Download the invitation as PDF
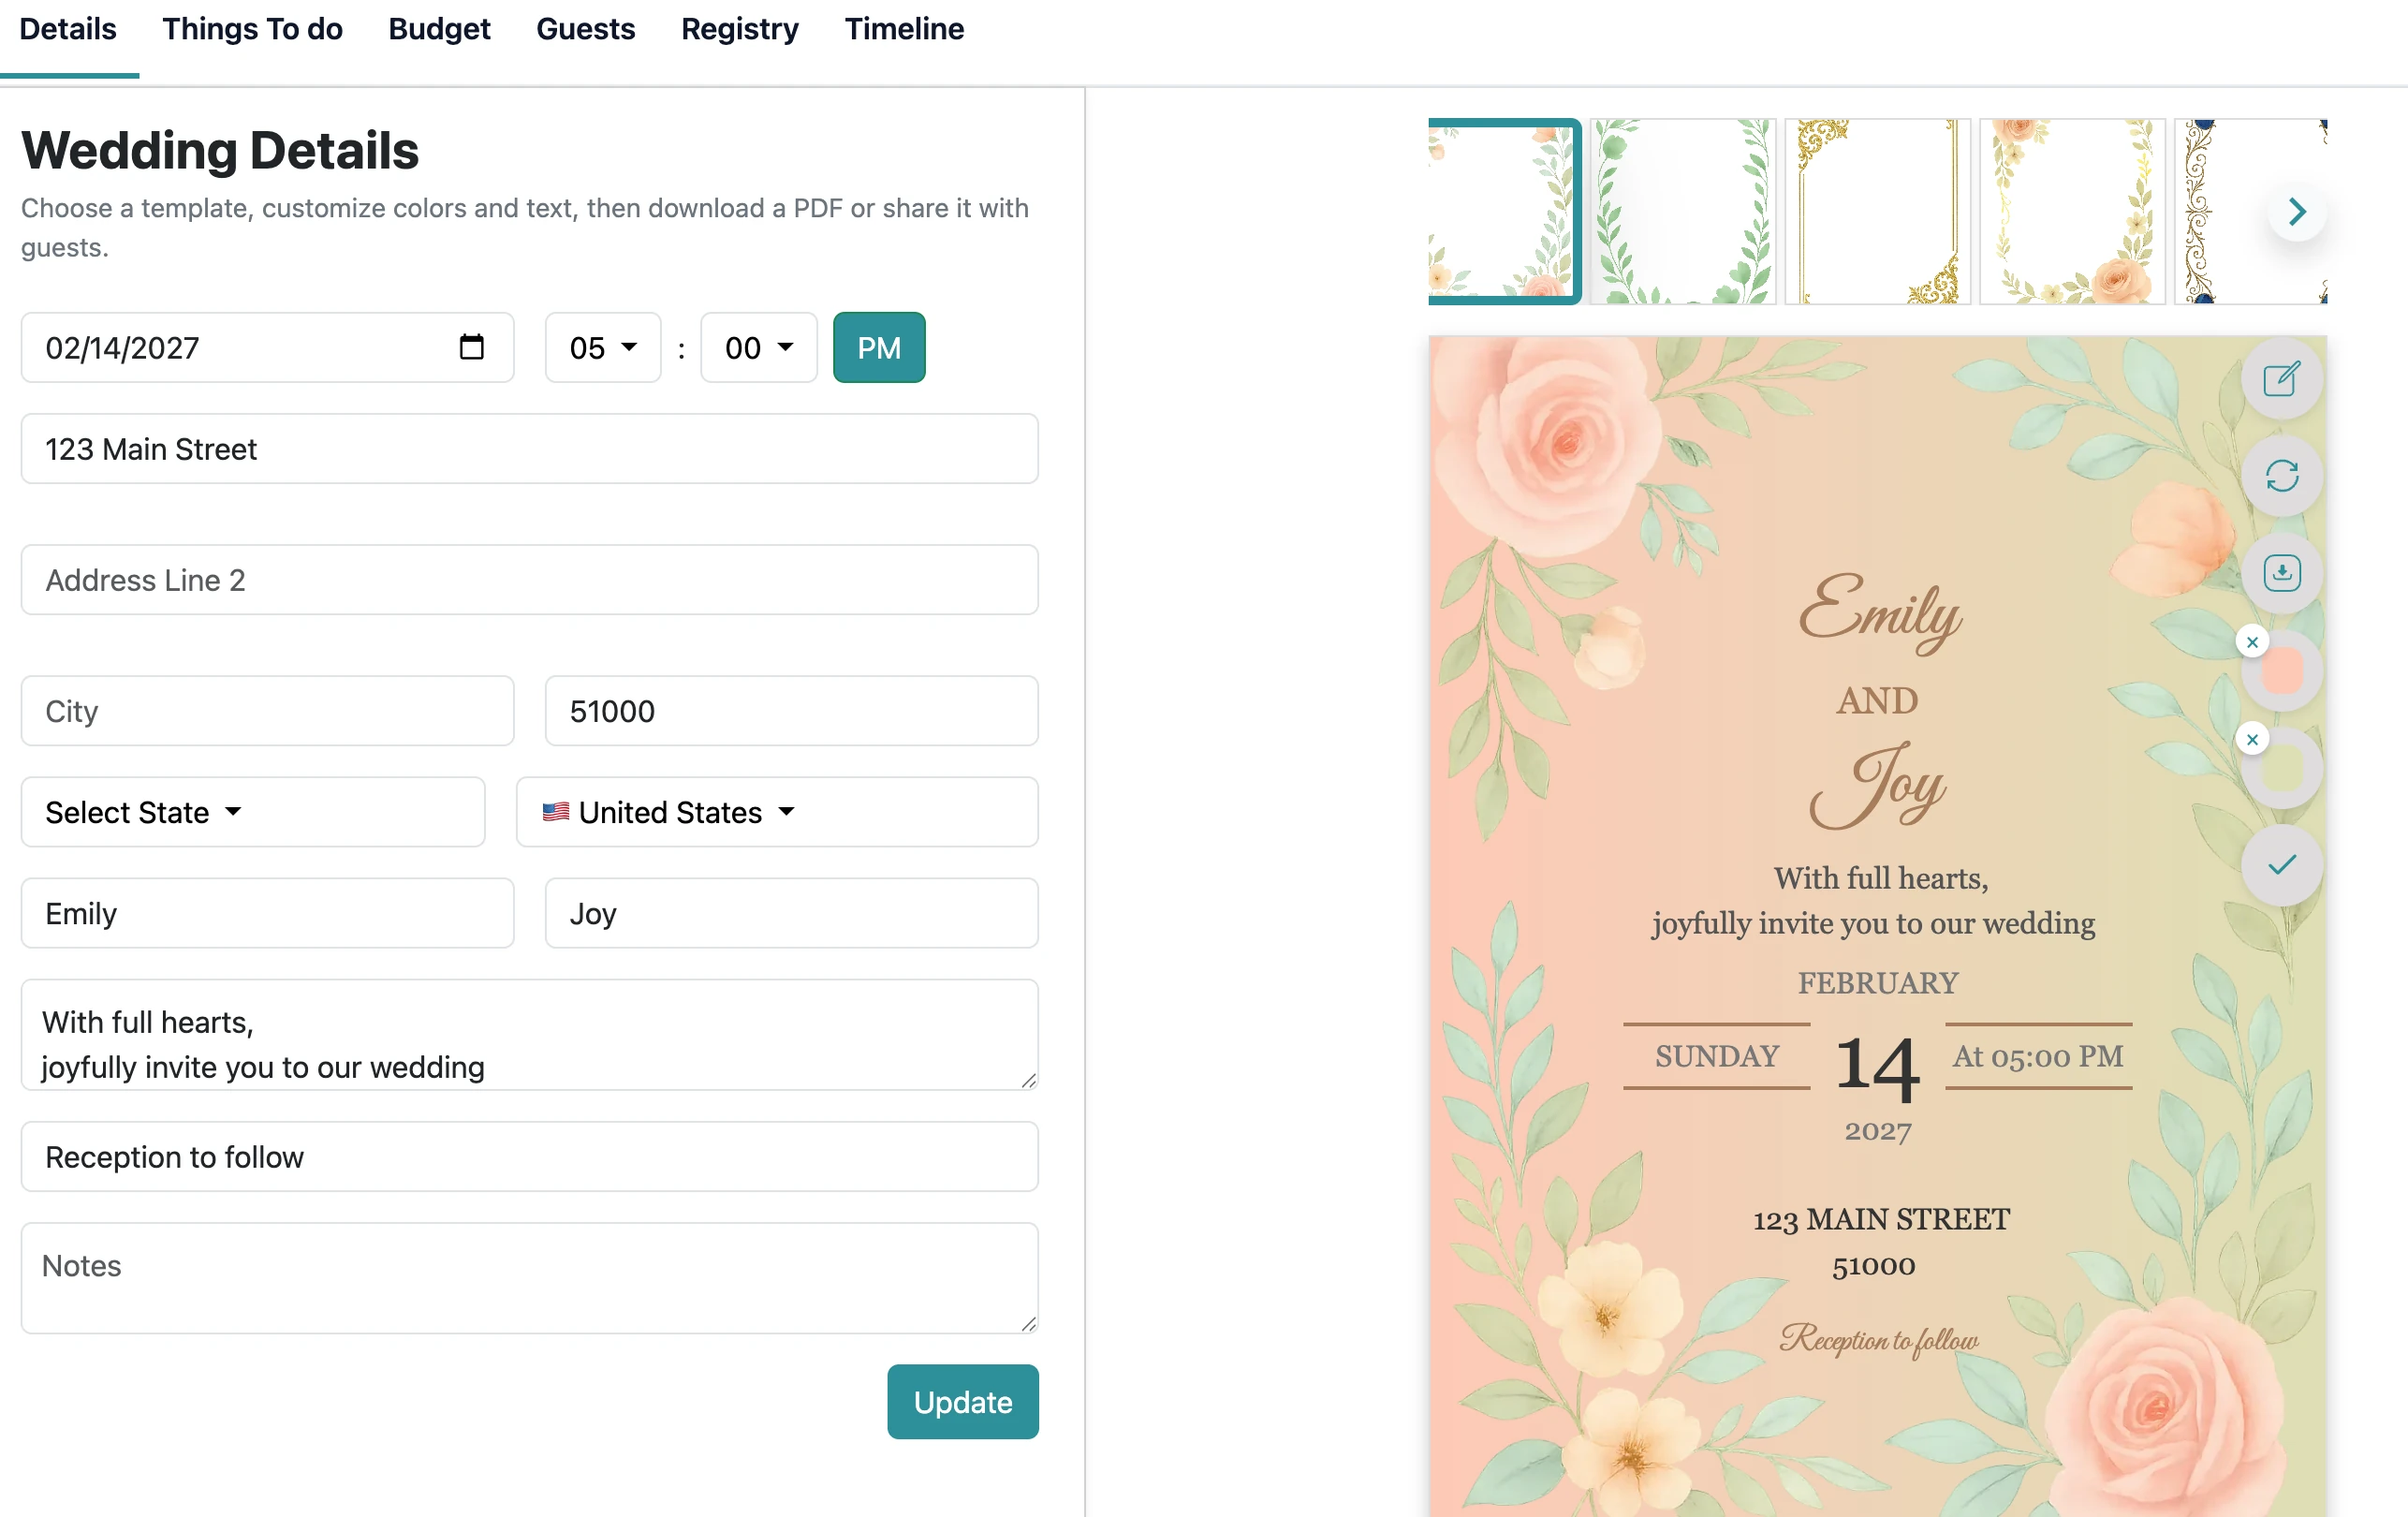 click(2281, 573)
